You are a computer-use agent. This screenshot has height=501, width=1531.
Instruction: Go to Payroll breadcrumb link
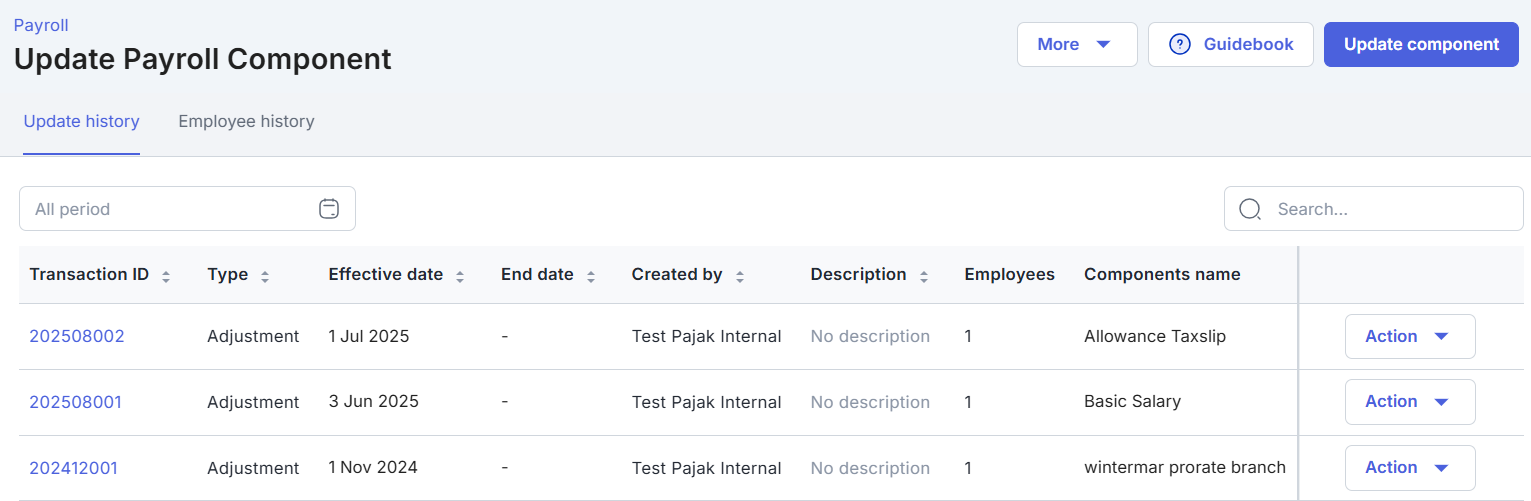[41, 26]
